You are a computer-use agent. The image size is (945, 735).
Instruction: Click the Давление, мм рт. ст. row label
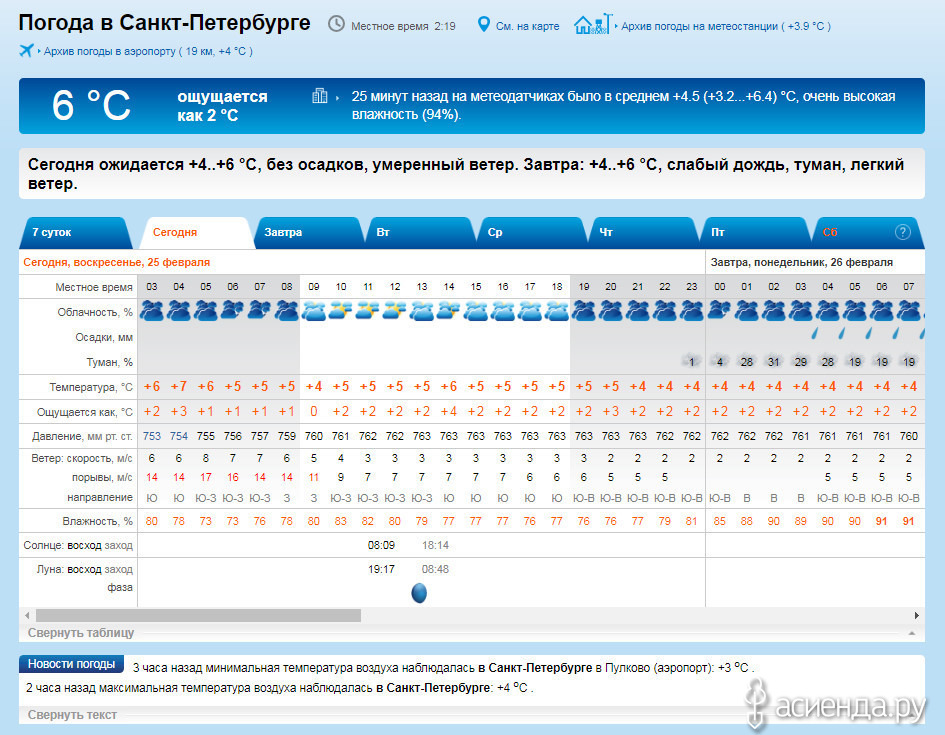[x=83, y=436]
